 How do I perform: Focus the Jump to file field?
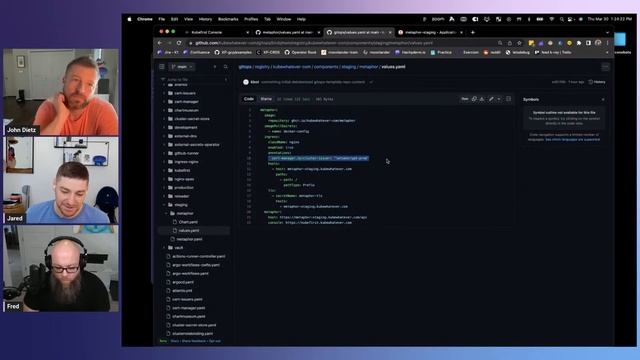(x=194, y=80)
